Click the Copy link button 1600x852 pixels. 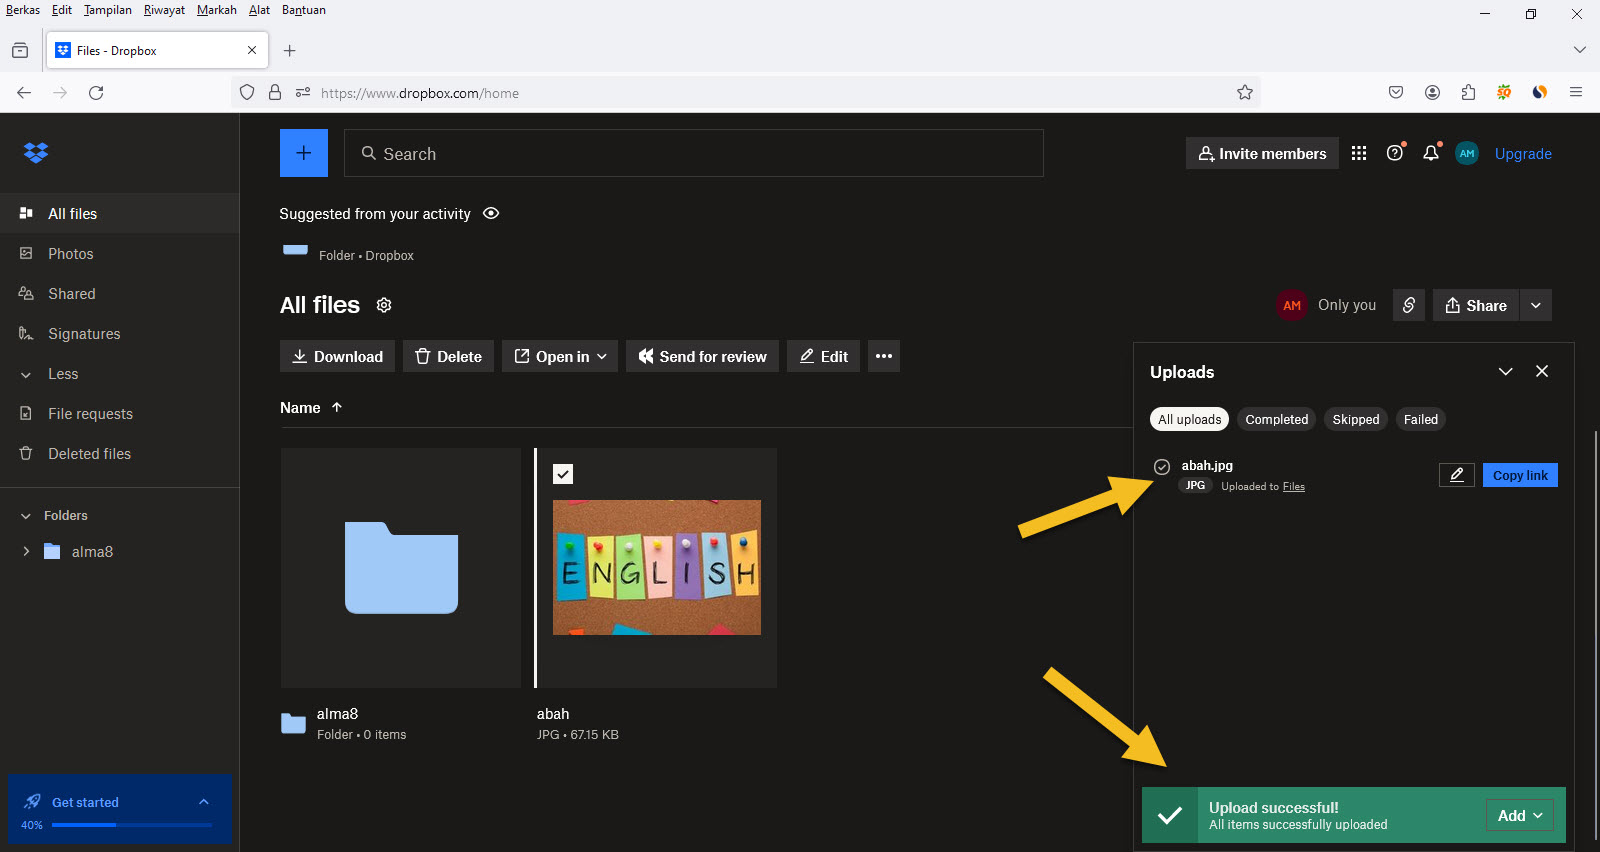point(1519,475)
